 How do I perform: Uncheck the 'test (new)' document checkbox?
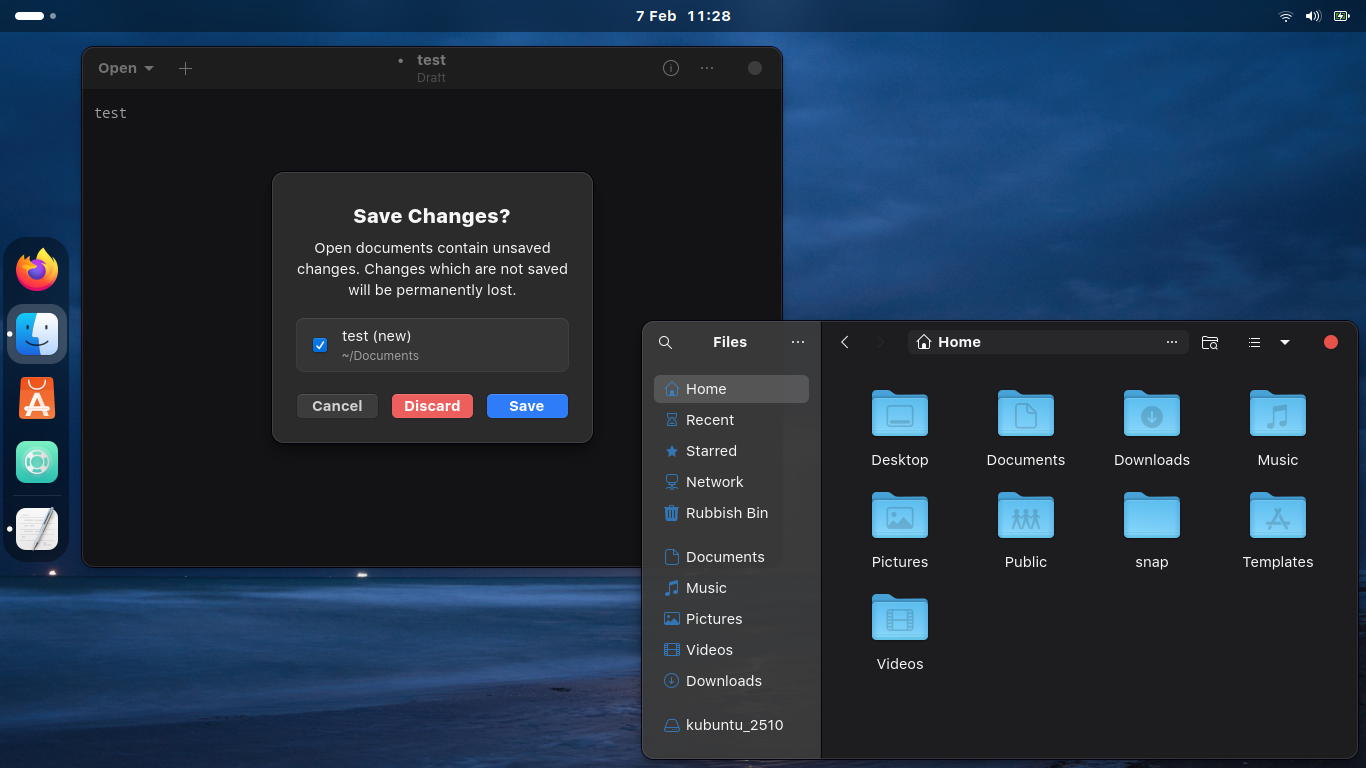pyautogui.click(x=320, y=345)
